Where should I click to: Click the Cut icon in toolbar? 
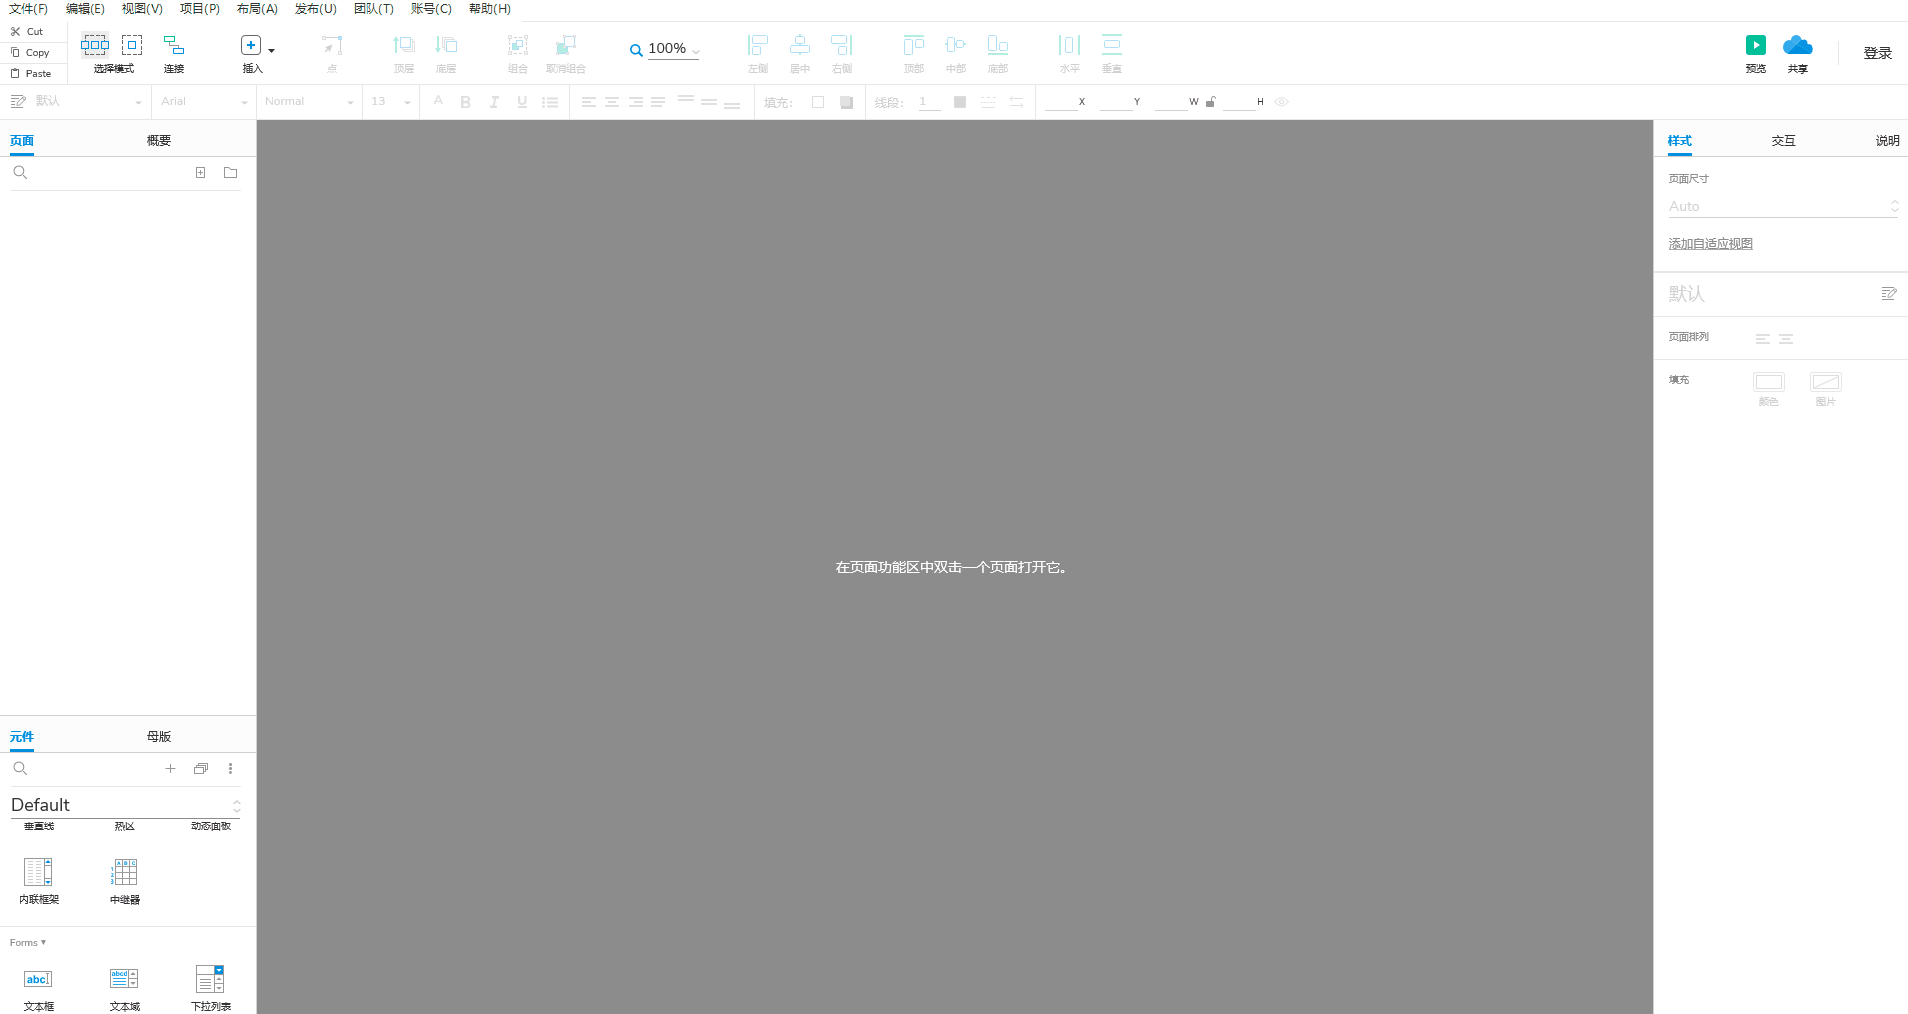tap(16, 31)
